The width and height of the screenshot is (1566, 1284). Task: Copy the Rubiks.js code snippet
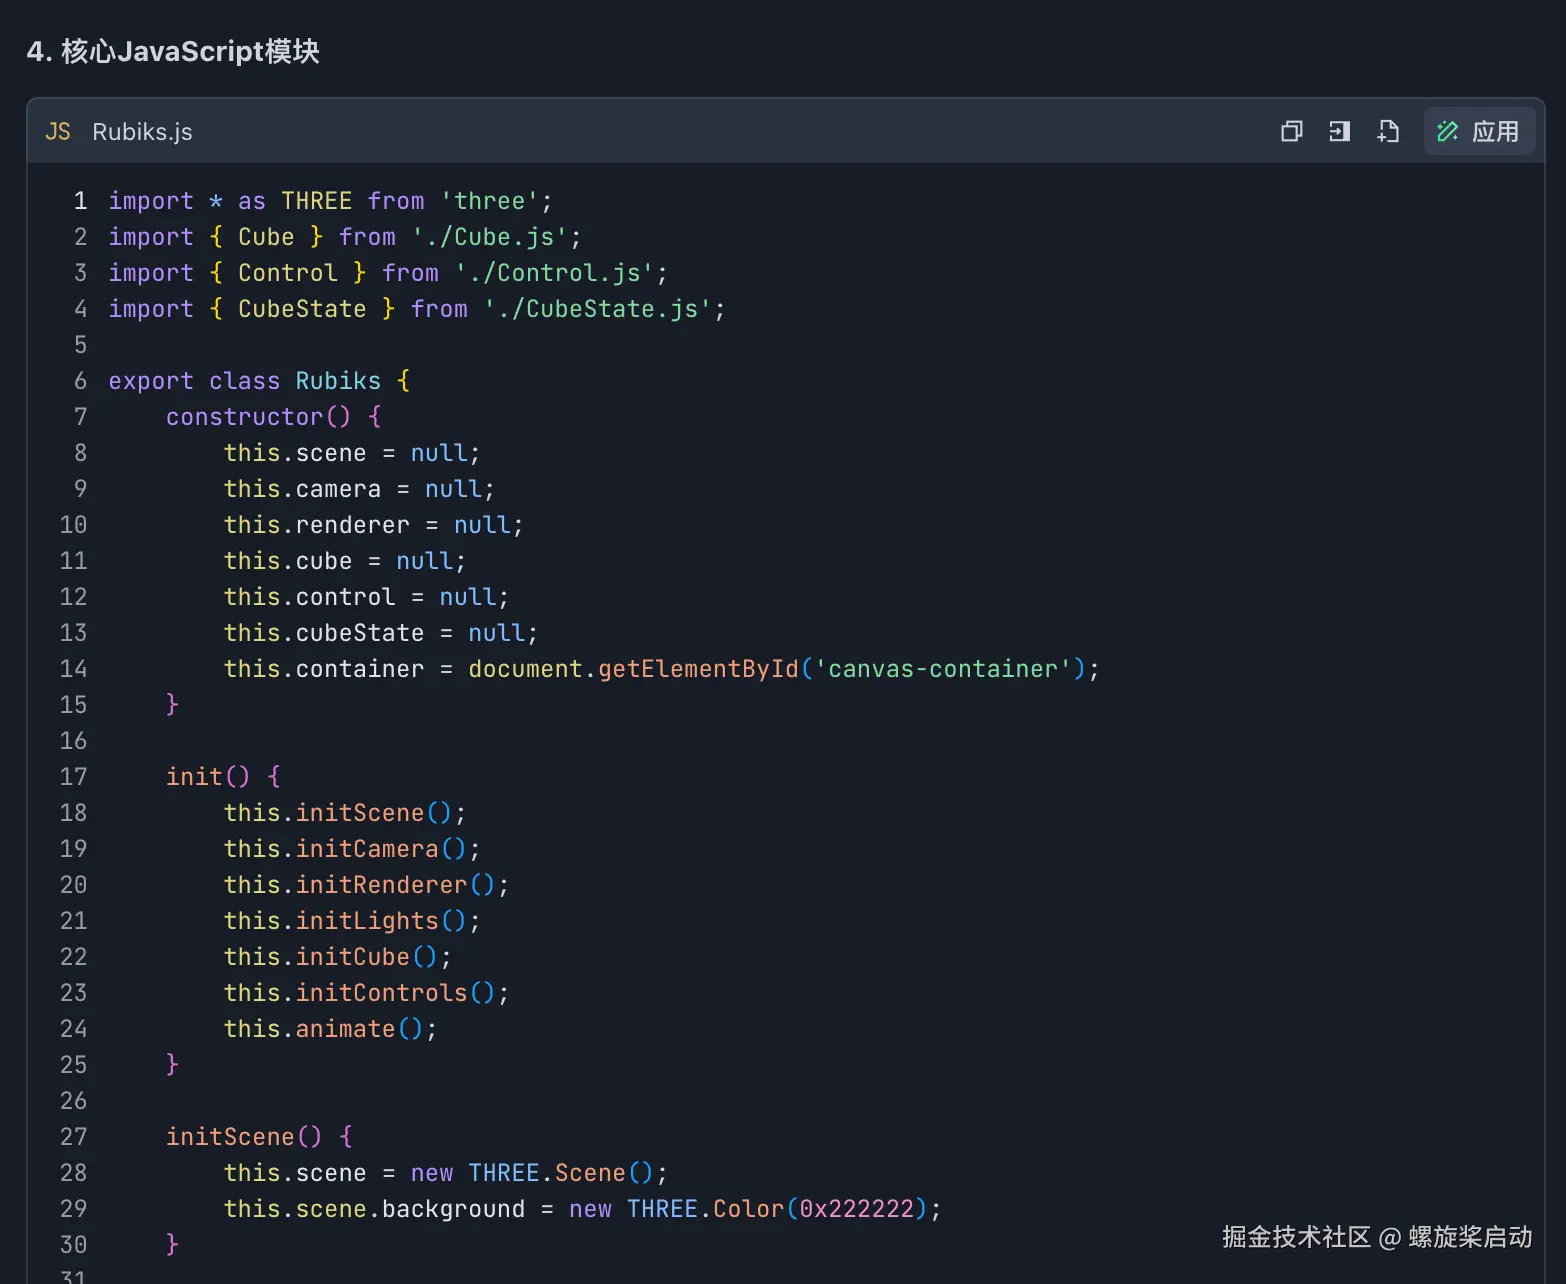click(1291, 131)
